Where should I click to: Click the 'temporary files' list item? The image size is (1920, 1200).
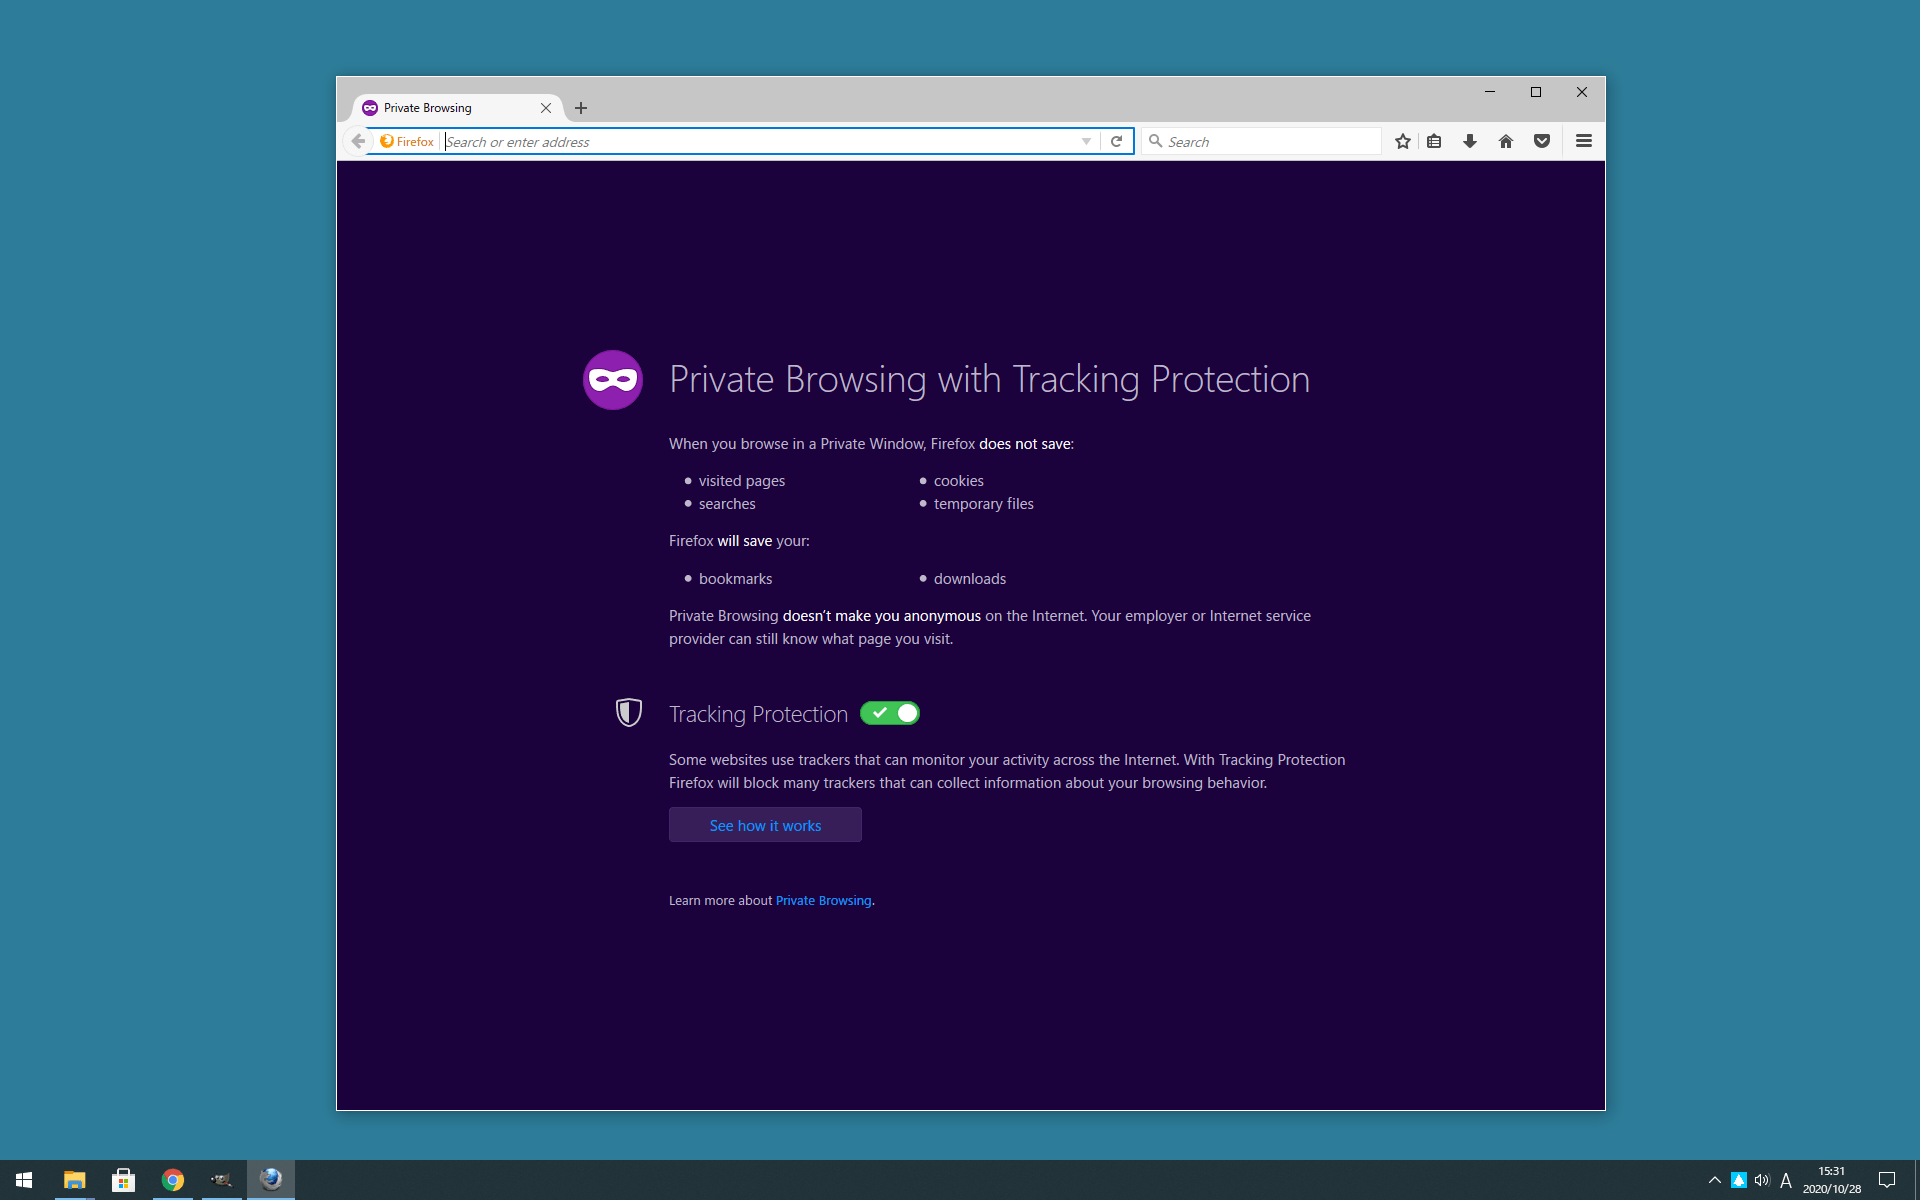pos(984,504)
